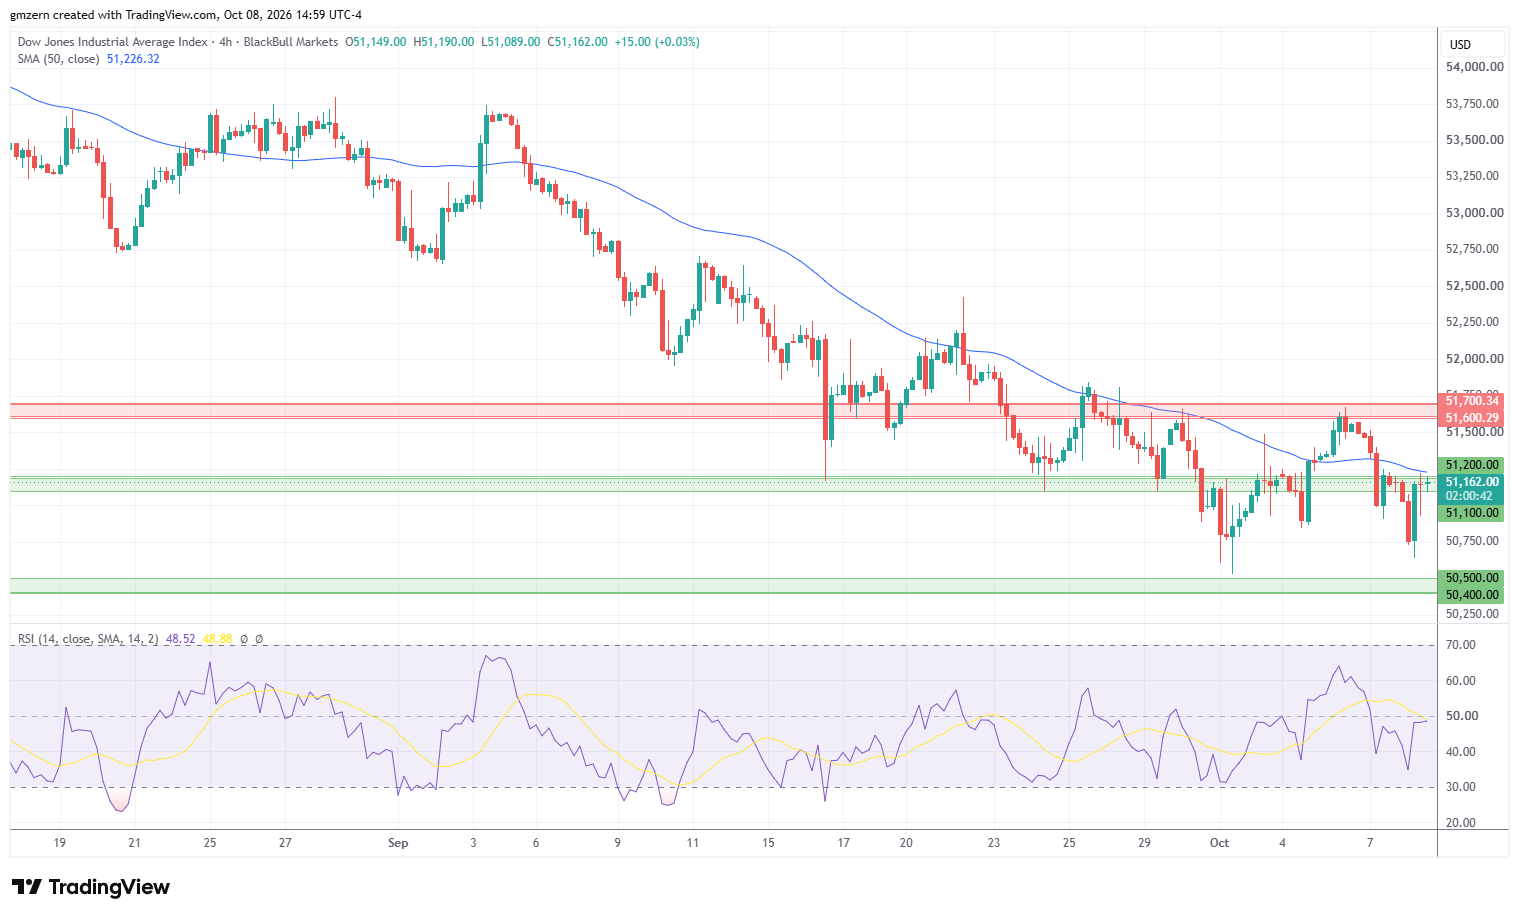Select the green 50,500.00 price label
The width and height of the screenshot is (1519, 917).
[x=1472, y=578]
